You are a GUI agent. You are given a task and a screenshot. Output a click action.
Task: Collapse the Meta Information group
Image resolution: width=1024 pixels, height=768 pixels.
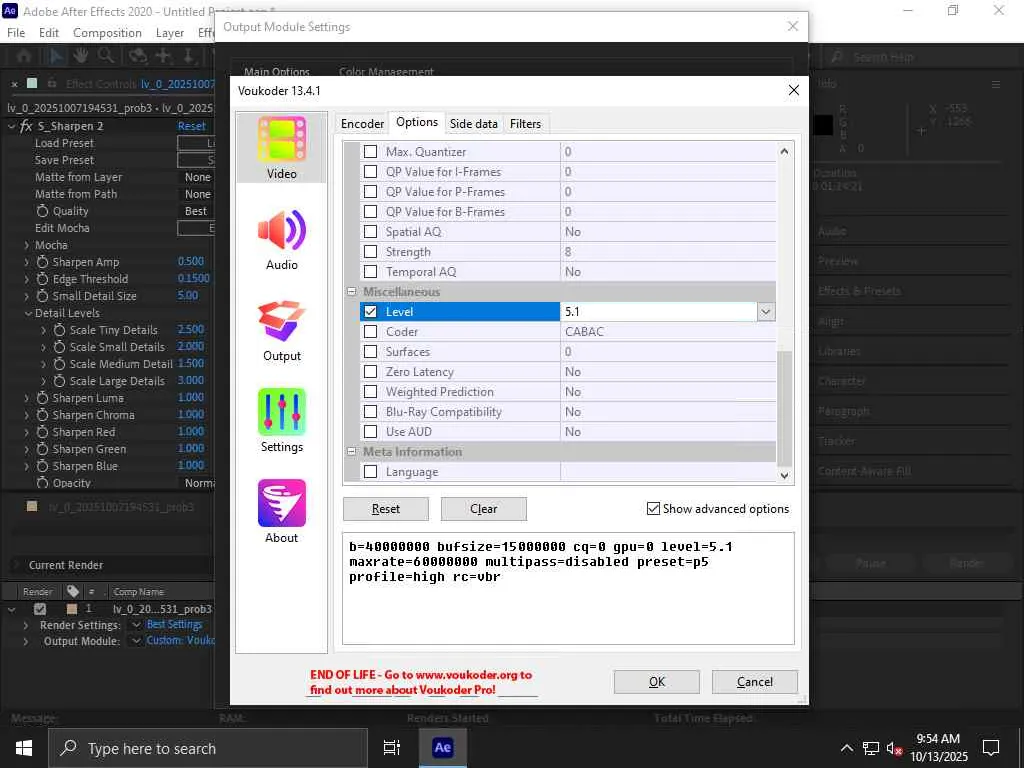pos(351,451)
